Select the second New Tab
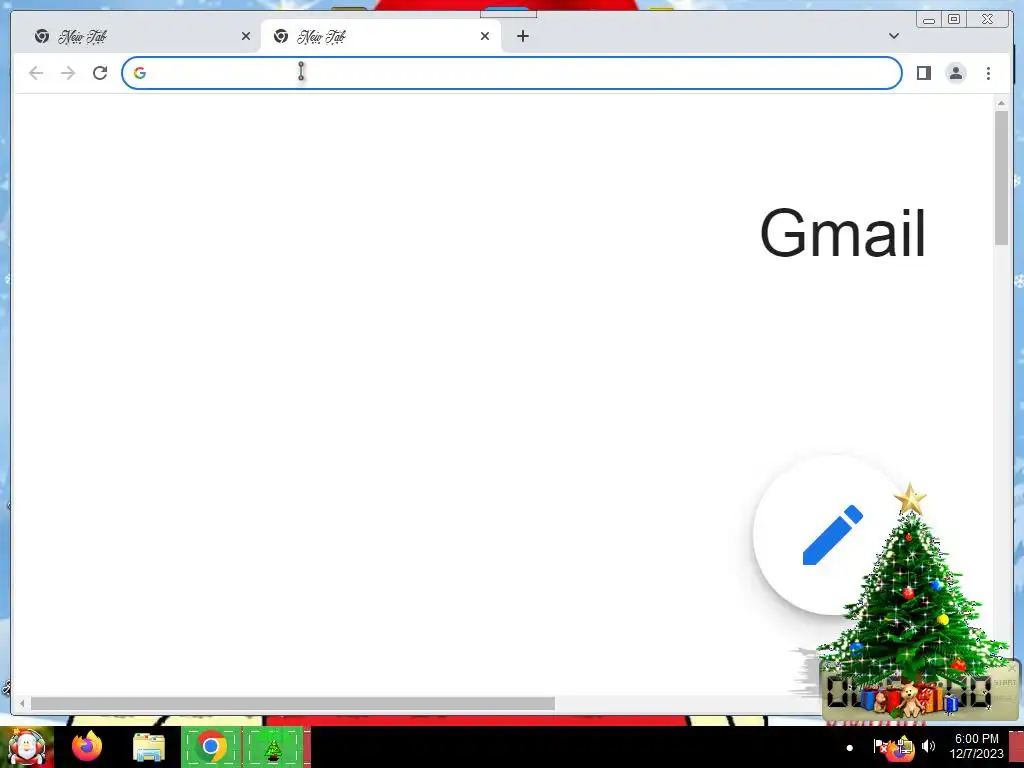The image size is (1024, 768). point(379,37)
